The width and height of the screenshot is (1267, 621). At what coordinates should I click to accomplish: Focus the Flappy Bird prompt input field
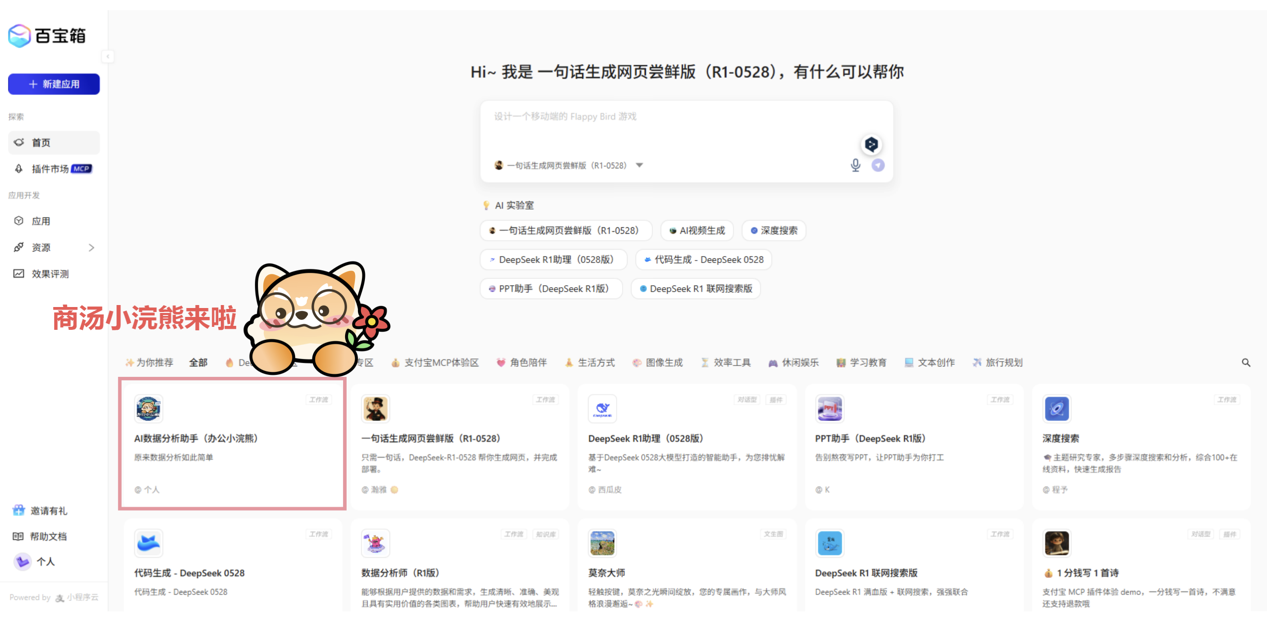[x=686, y=117]
